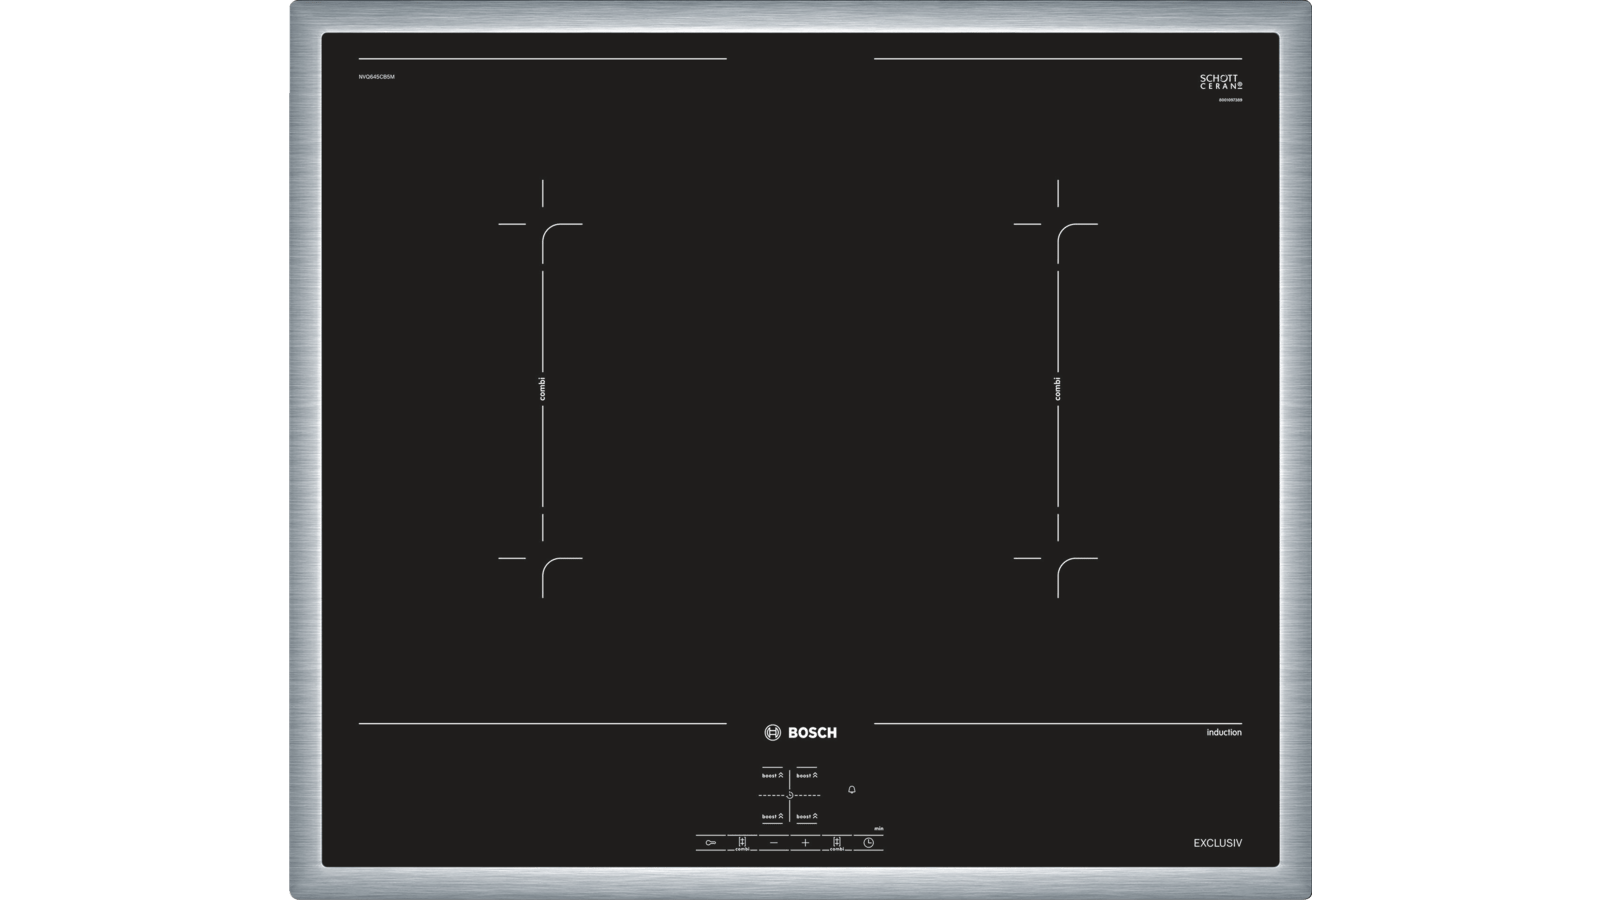Screen dimensions: 1600x900
Task: Select the front-left boost zone
Action: [x=772, y=817]
